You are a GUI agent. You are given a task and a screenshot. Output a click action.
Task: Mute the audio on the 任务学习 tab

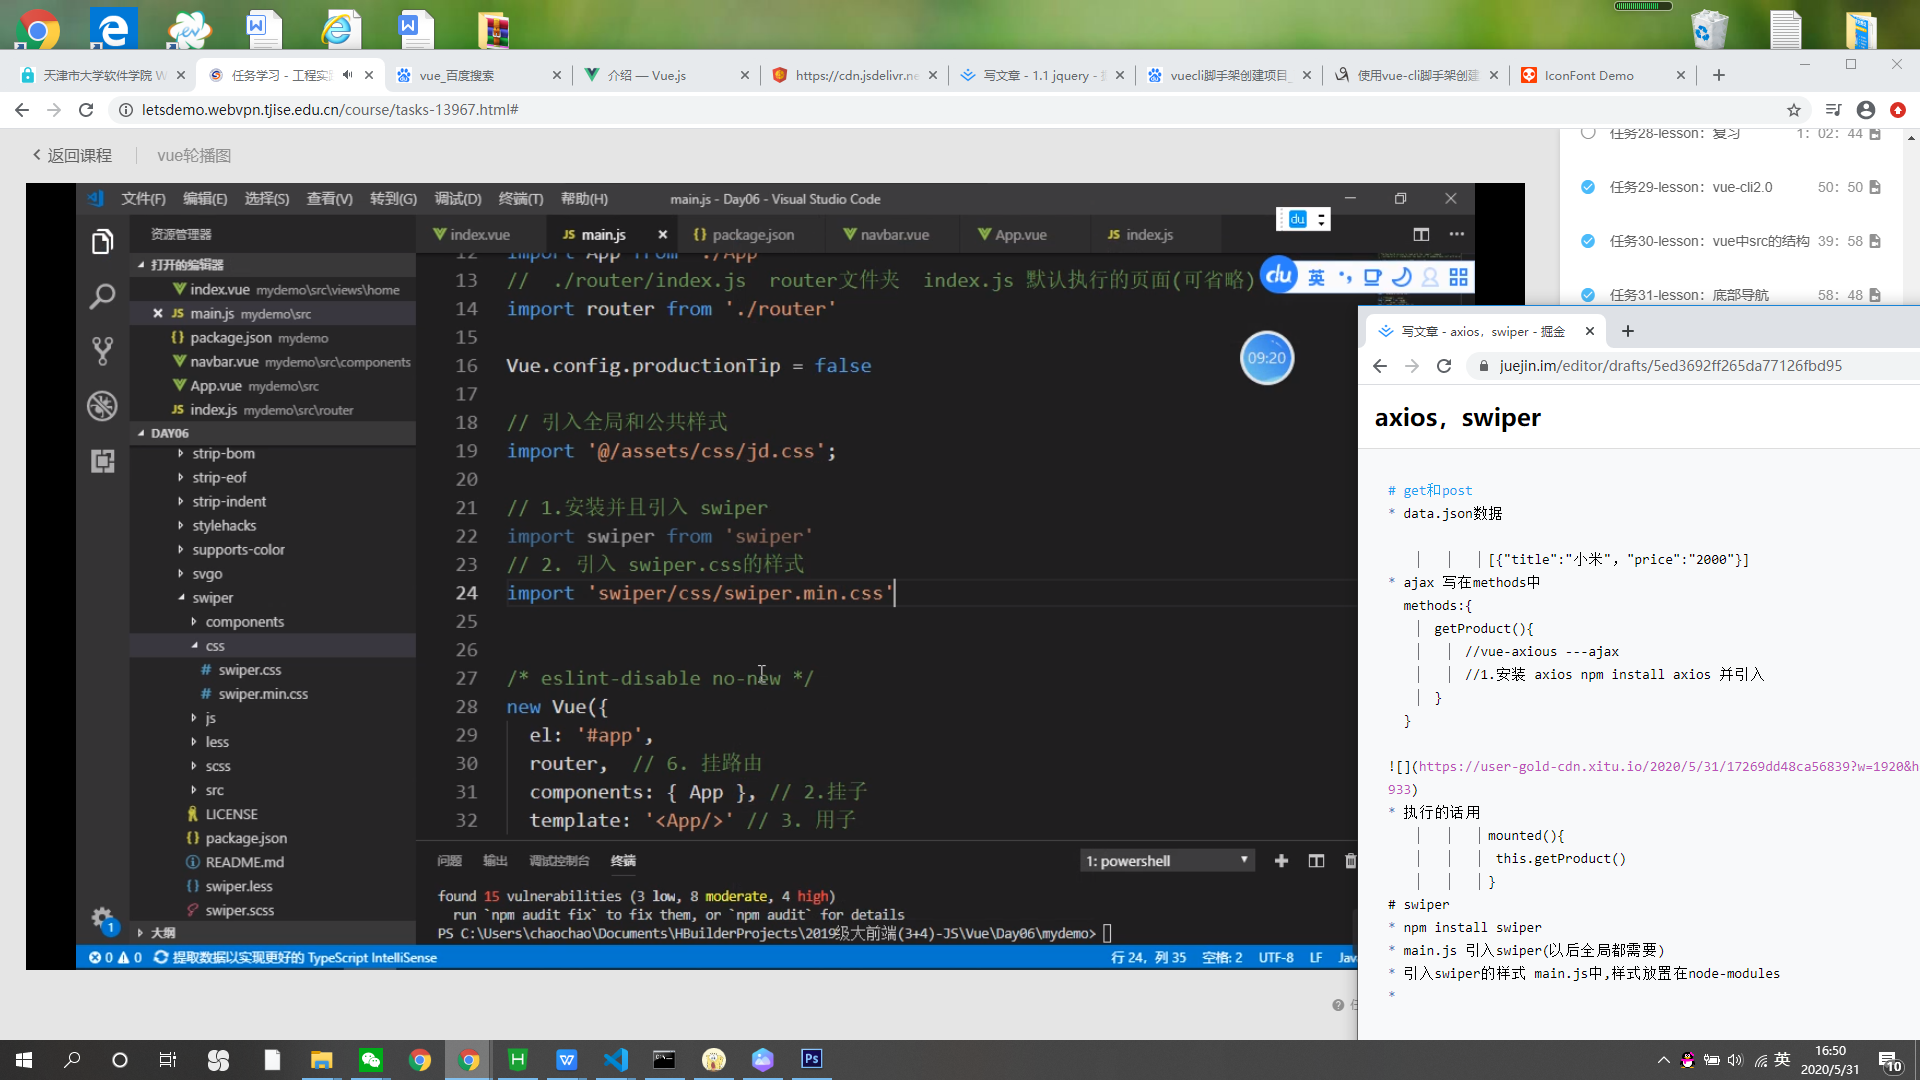coord(347,75)
